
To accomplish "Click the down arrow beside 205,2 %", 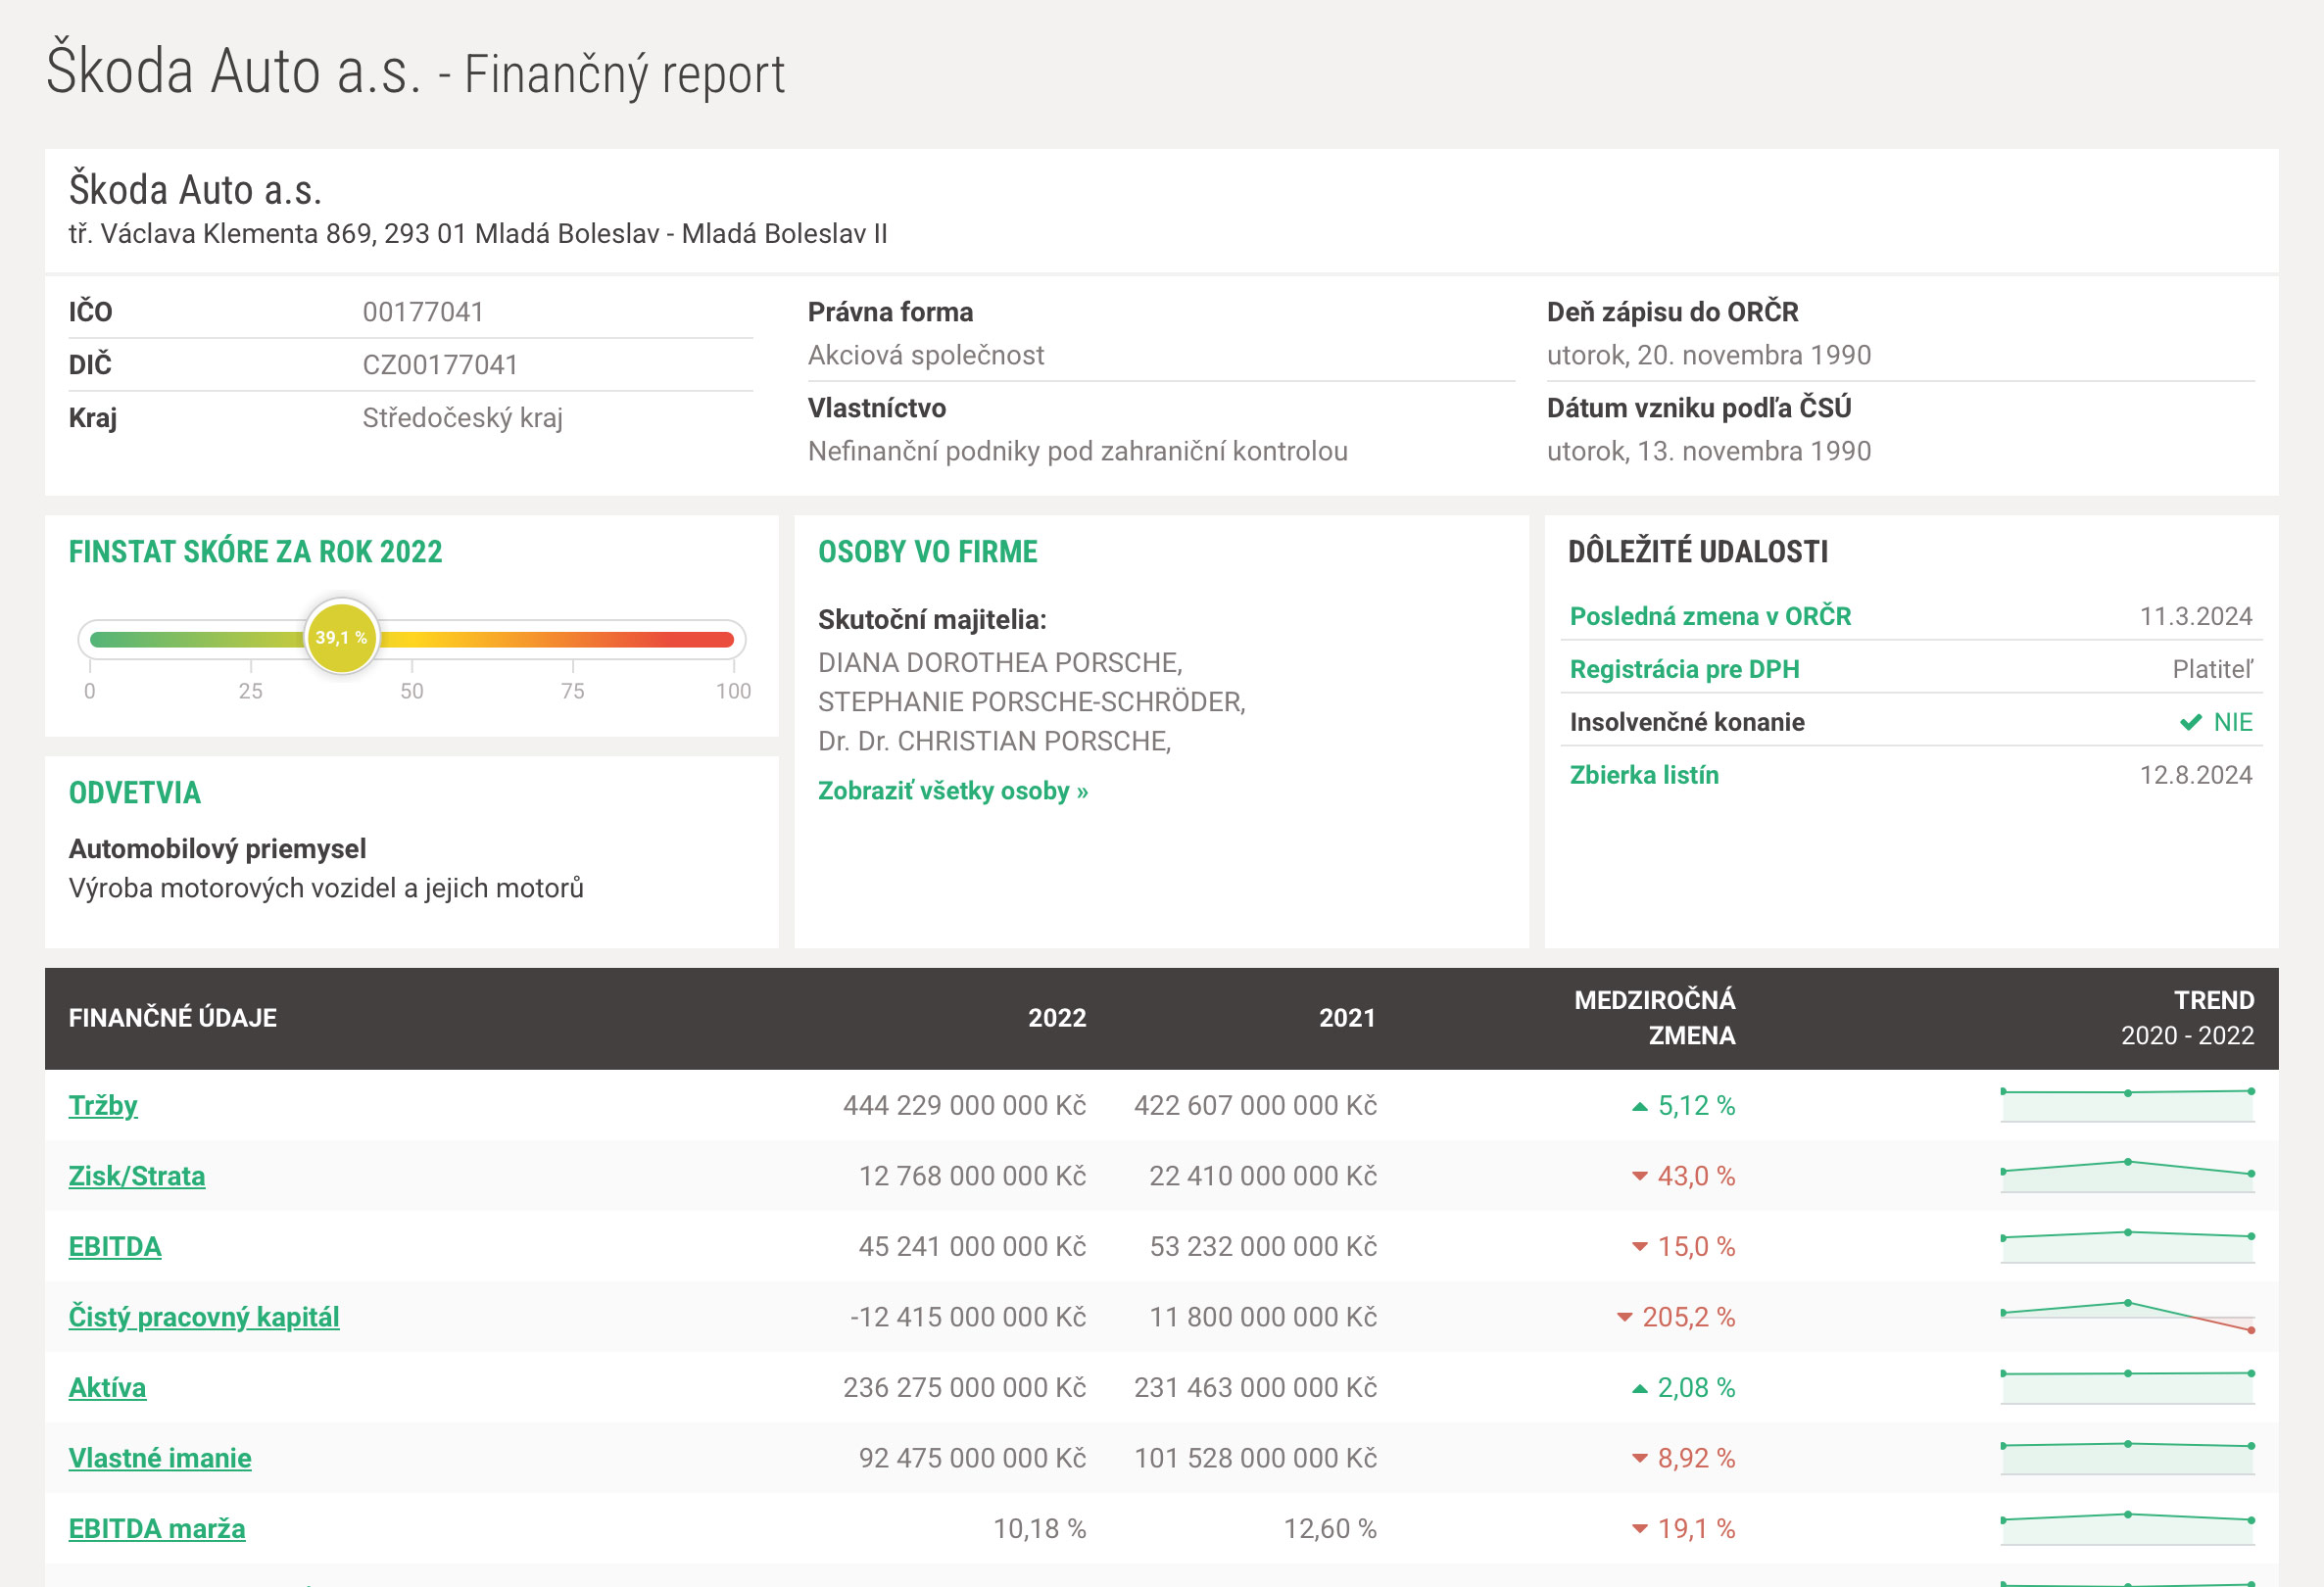I will pyautogui.click(x=1624, y=1318).
